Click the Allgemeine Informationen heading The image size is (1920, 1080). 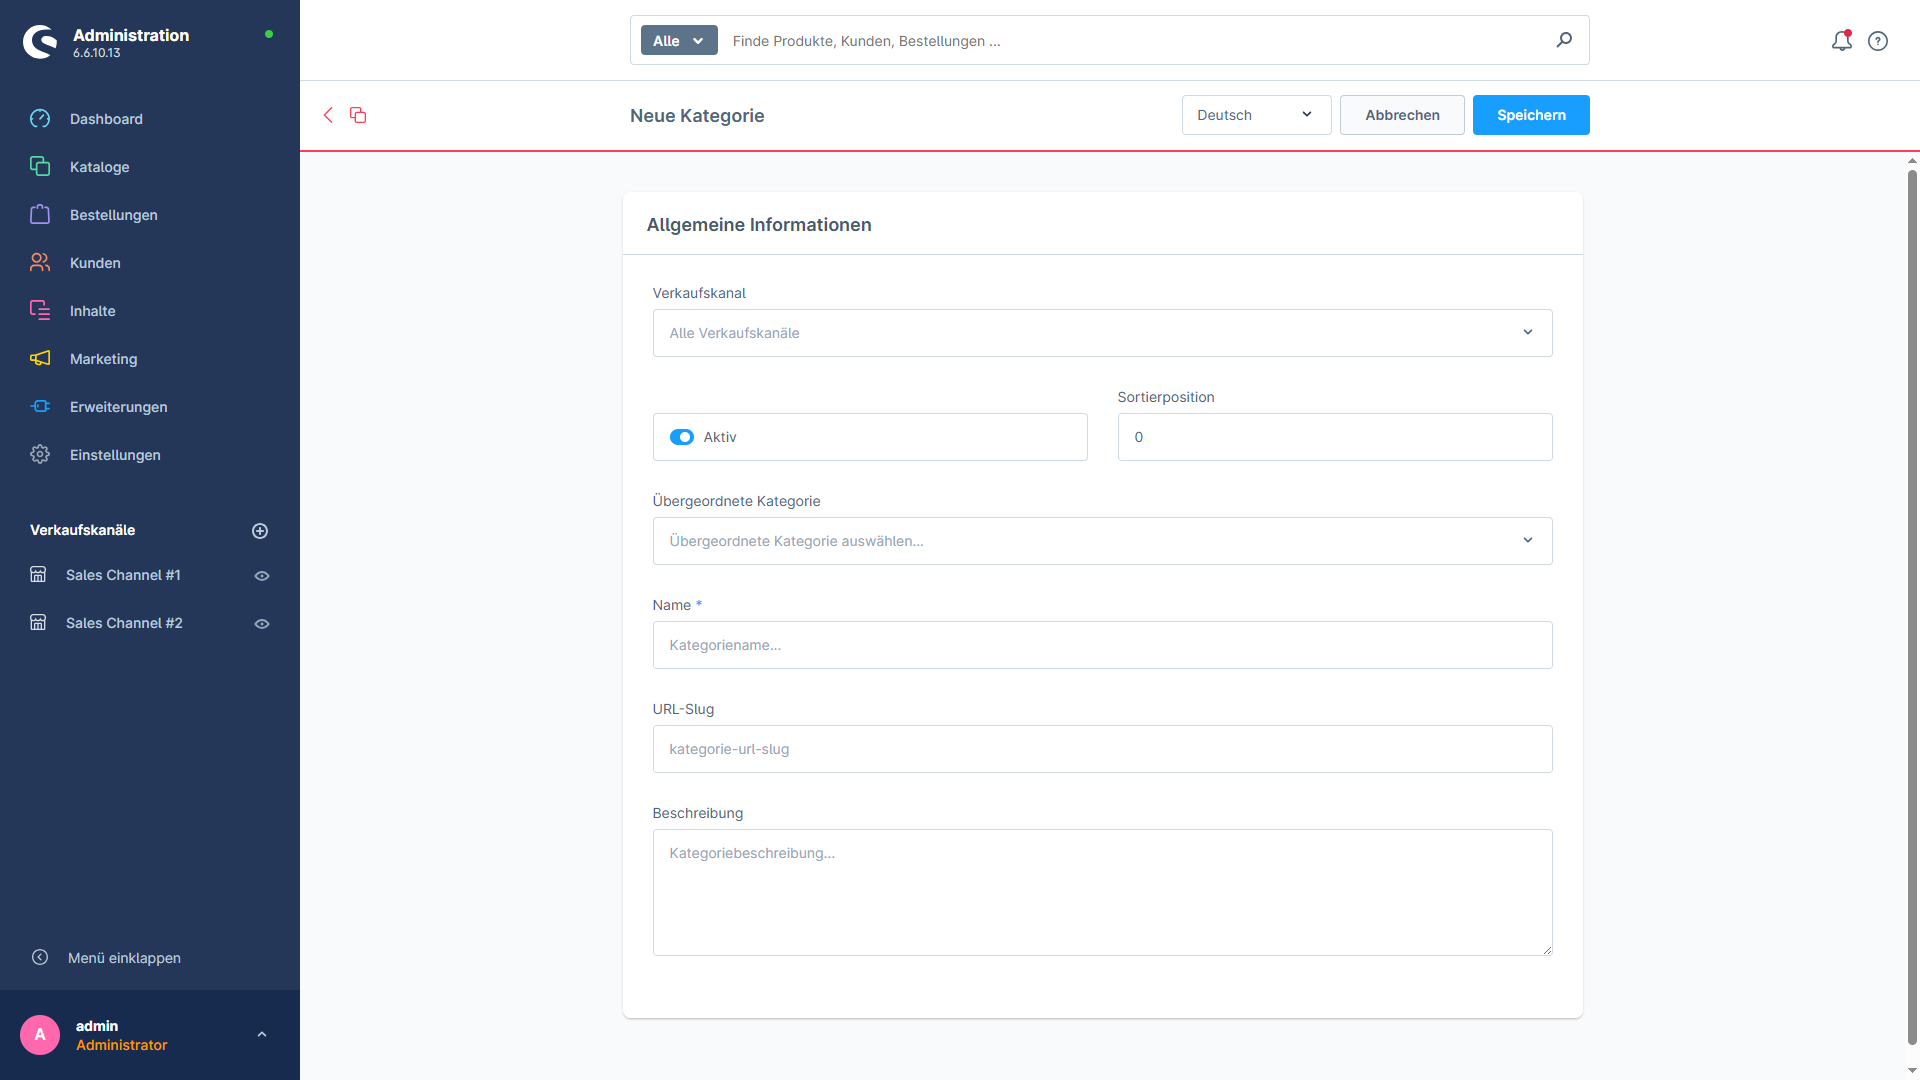click(x=759, y=225)
